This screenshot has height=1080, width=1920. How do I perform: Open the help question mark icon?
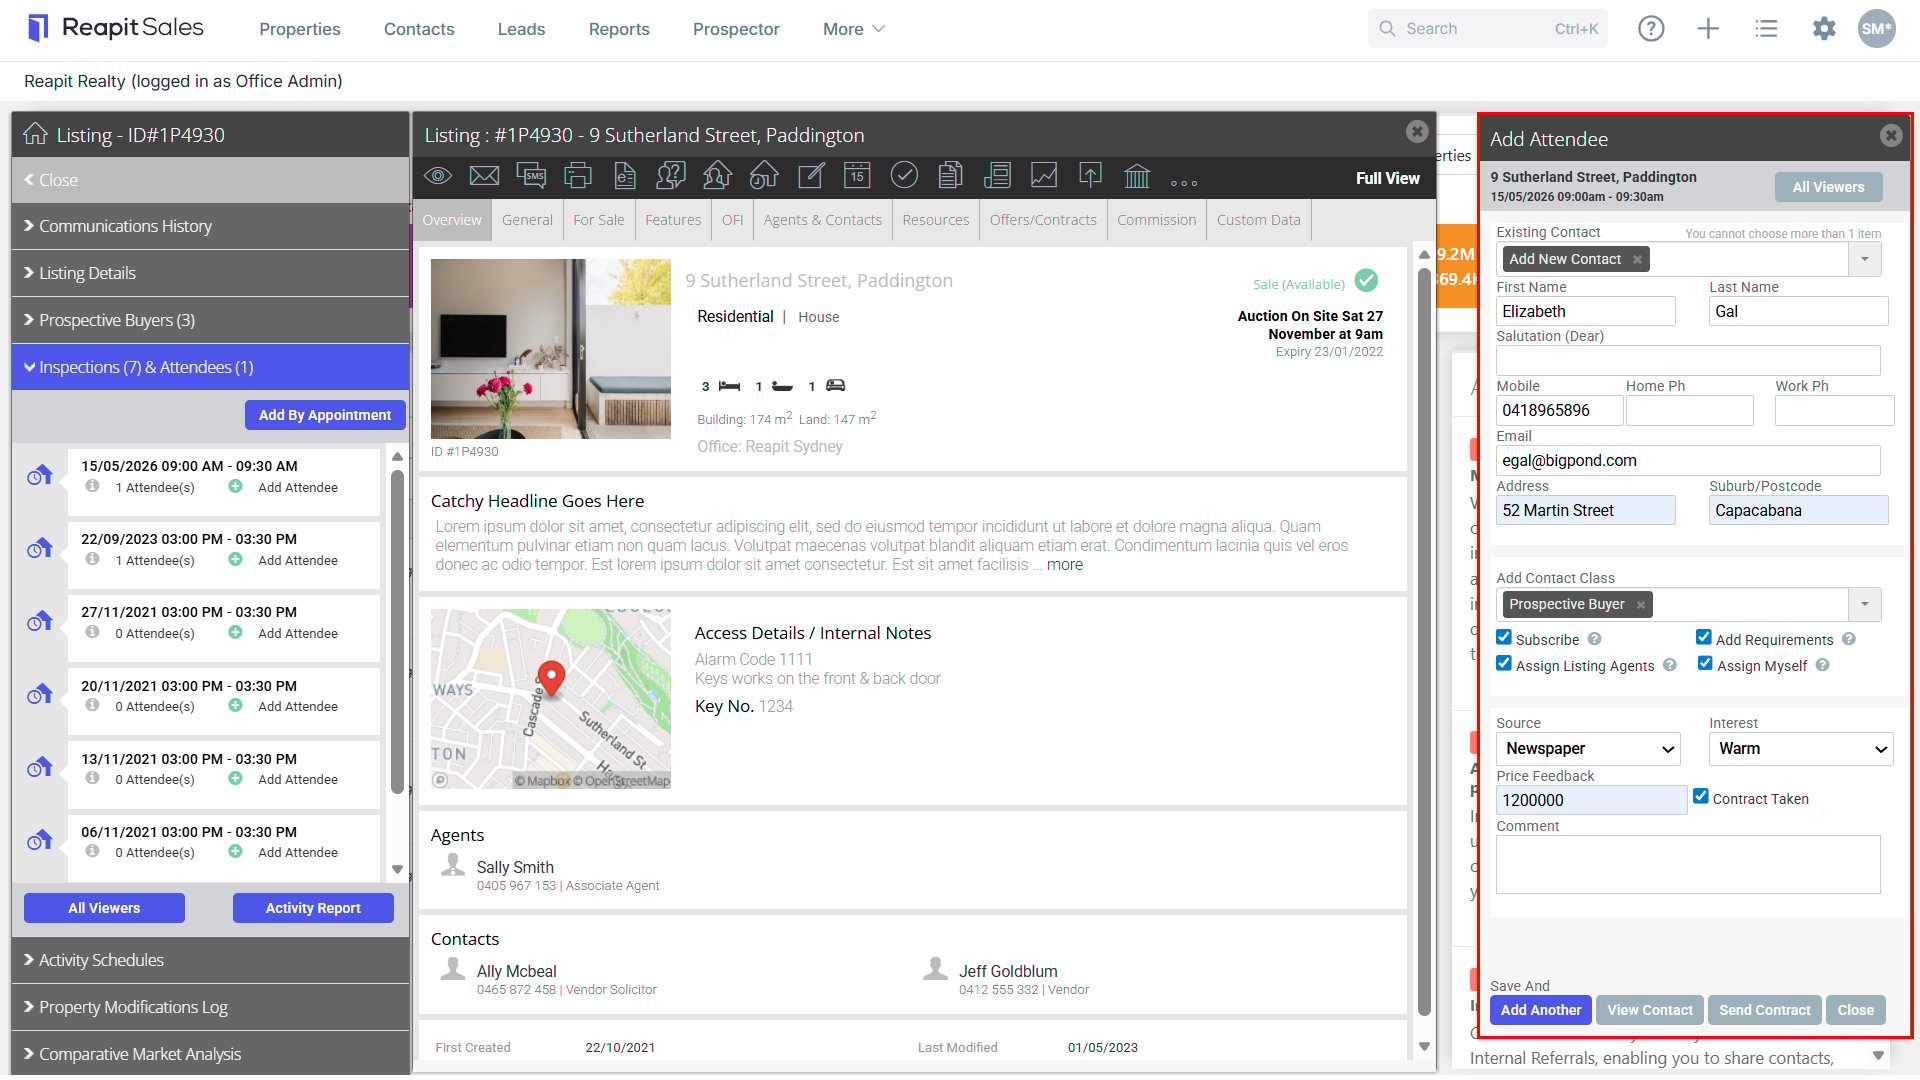pos(1651,29)
